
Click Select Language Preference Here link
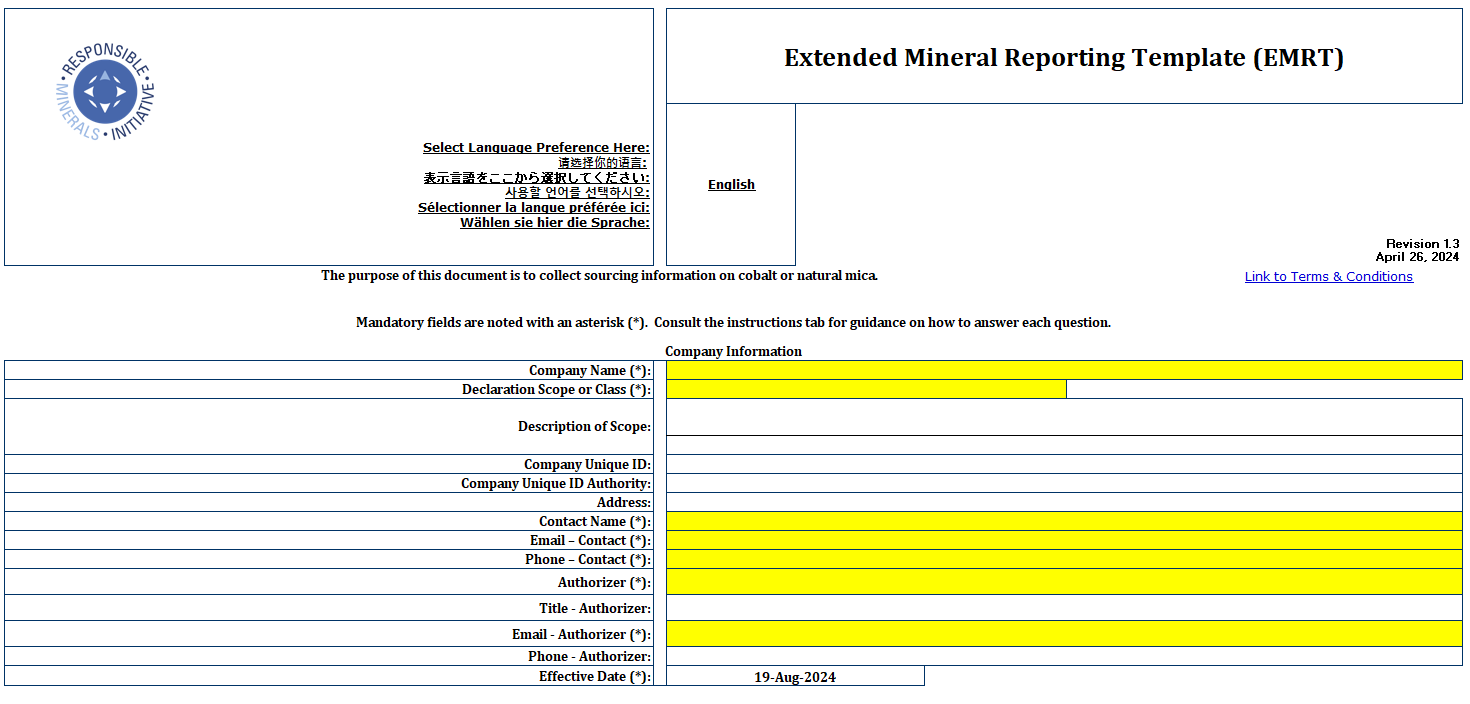point(536,147)
